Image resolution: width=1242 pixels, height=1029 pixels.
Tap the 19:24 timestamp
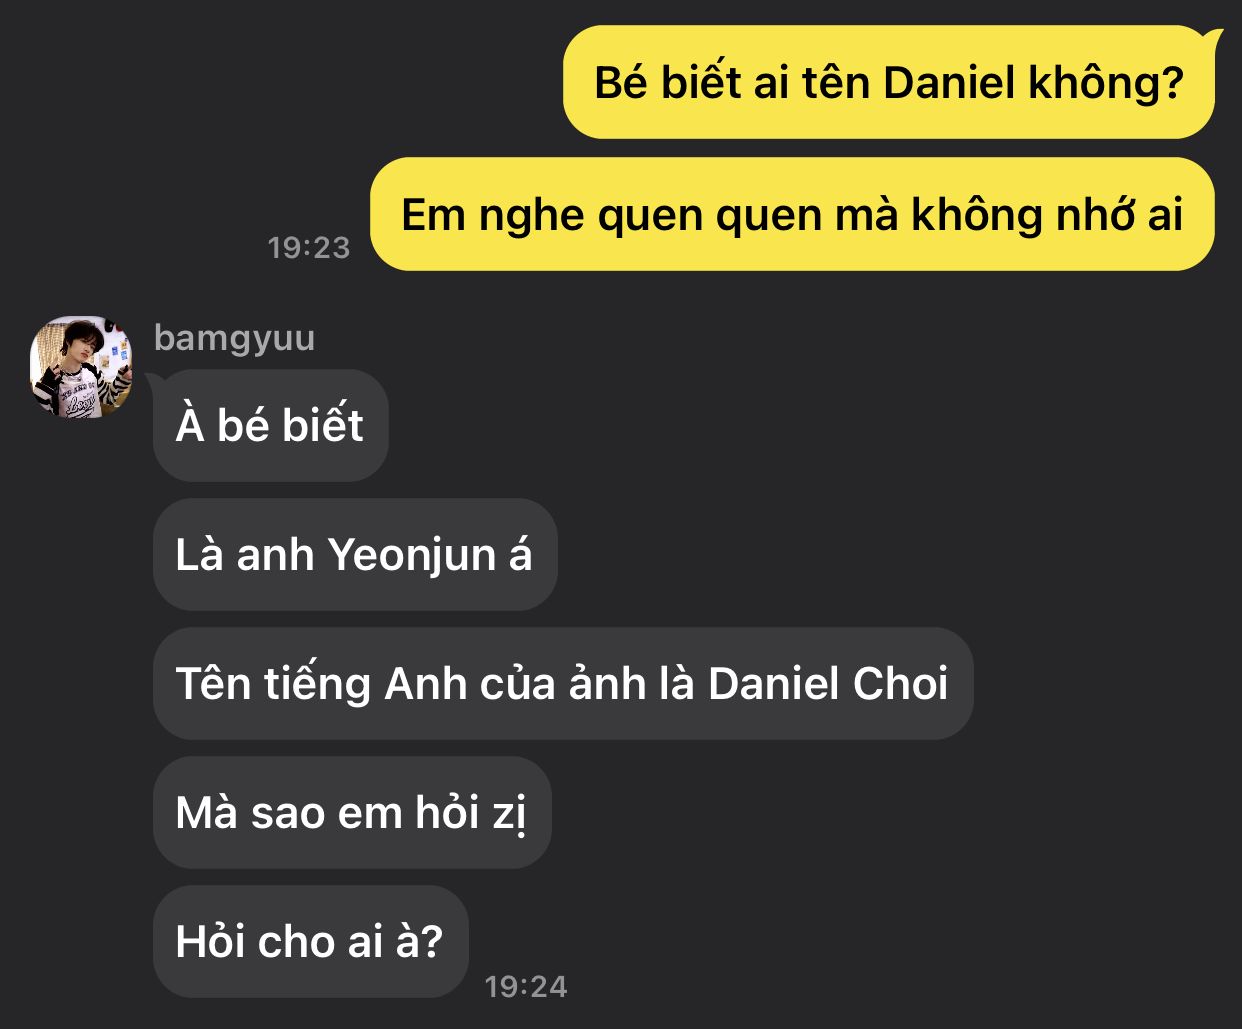526,986
